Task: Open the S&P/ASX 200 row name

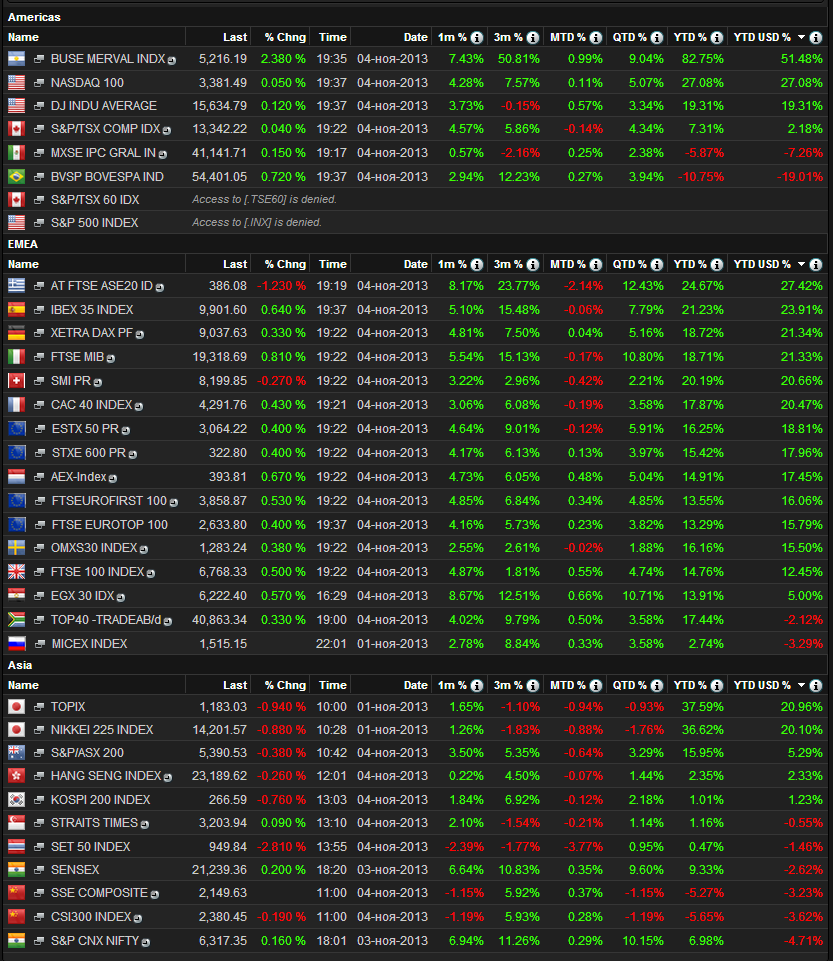Action: click(x=87, y=753)
